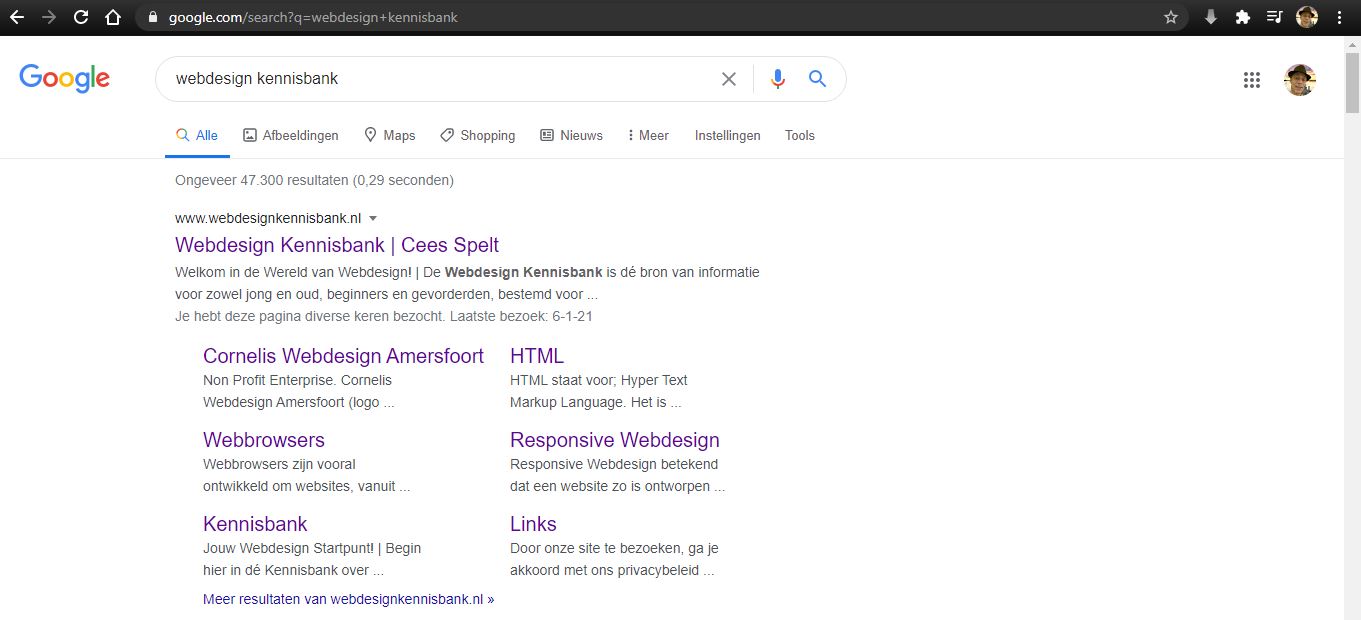The image size is (1361, 620).
Task: Expand the Meer menu
Action: pyautogui.click(x=648, y=135)
